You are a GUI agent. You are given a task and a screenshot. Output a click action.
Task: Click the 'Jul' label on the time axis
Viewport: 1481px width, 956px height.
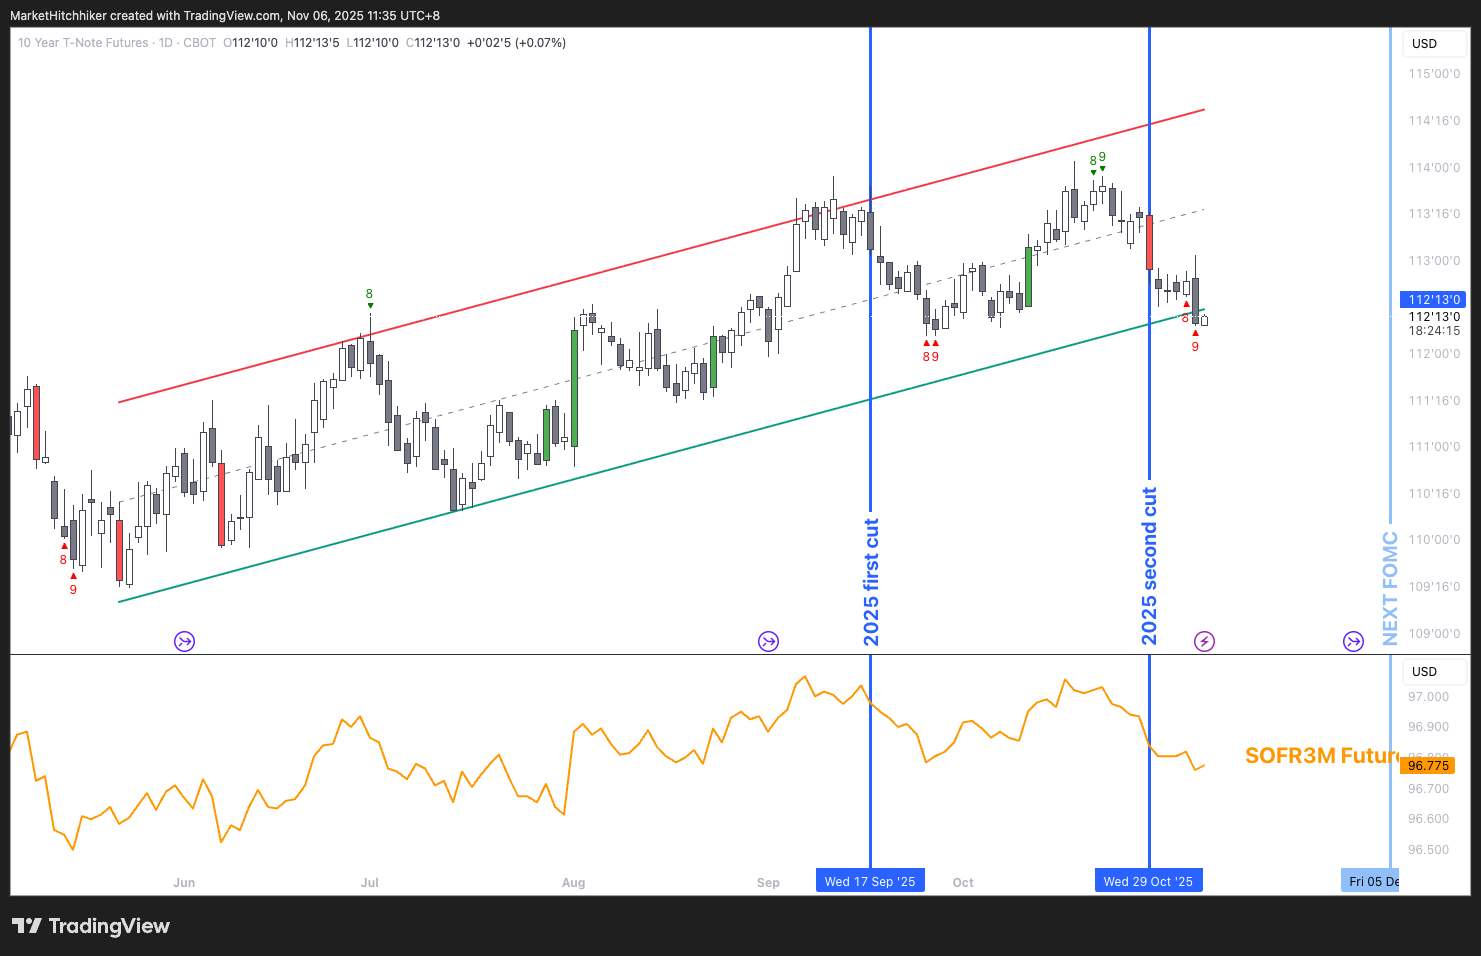pos(370,882)
